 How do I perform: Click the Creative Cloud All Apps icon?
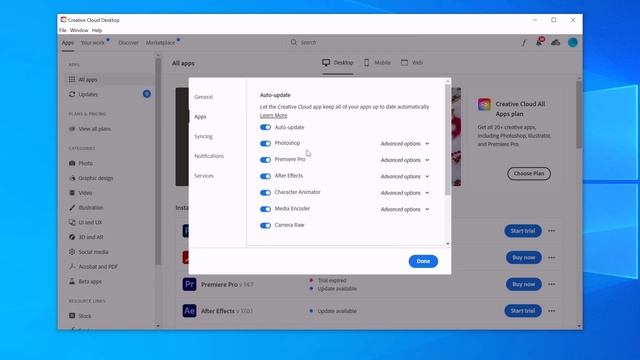(484, 104)
